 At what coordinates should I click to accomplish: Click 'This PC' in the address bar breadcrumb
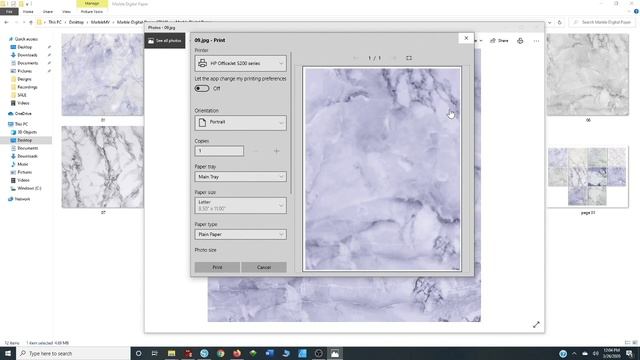[55, 22]
